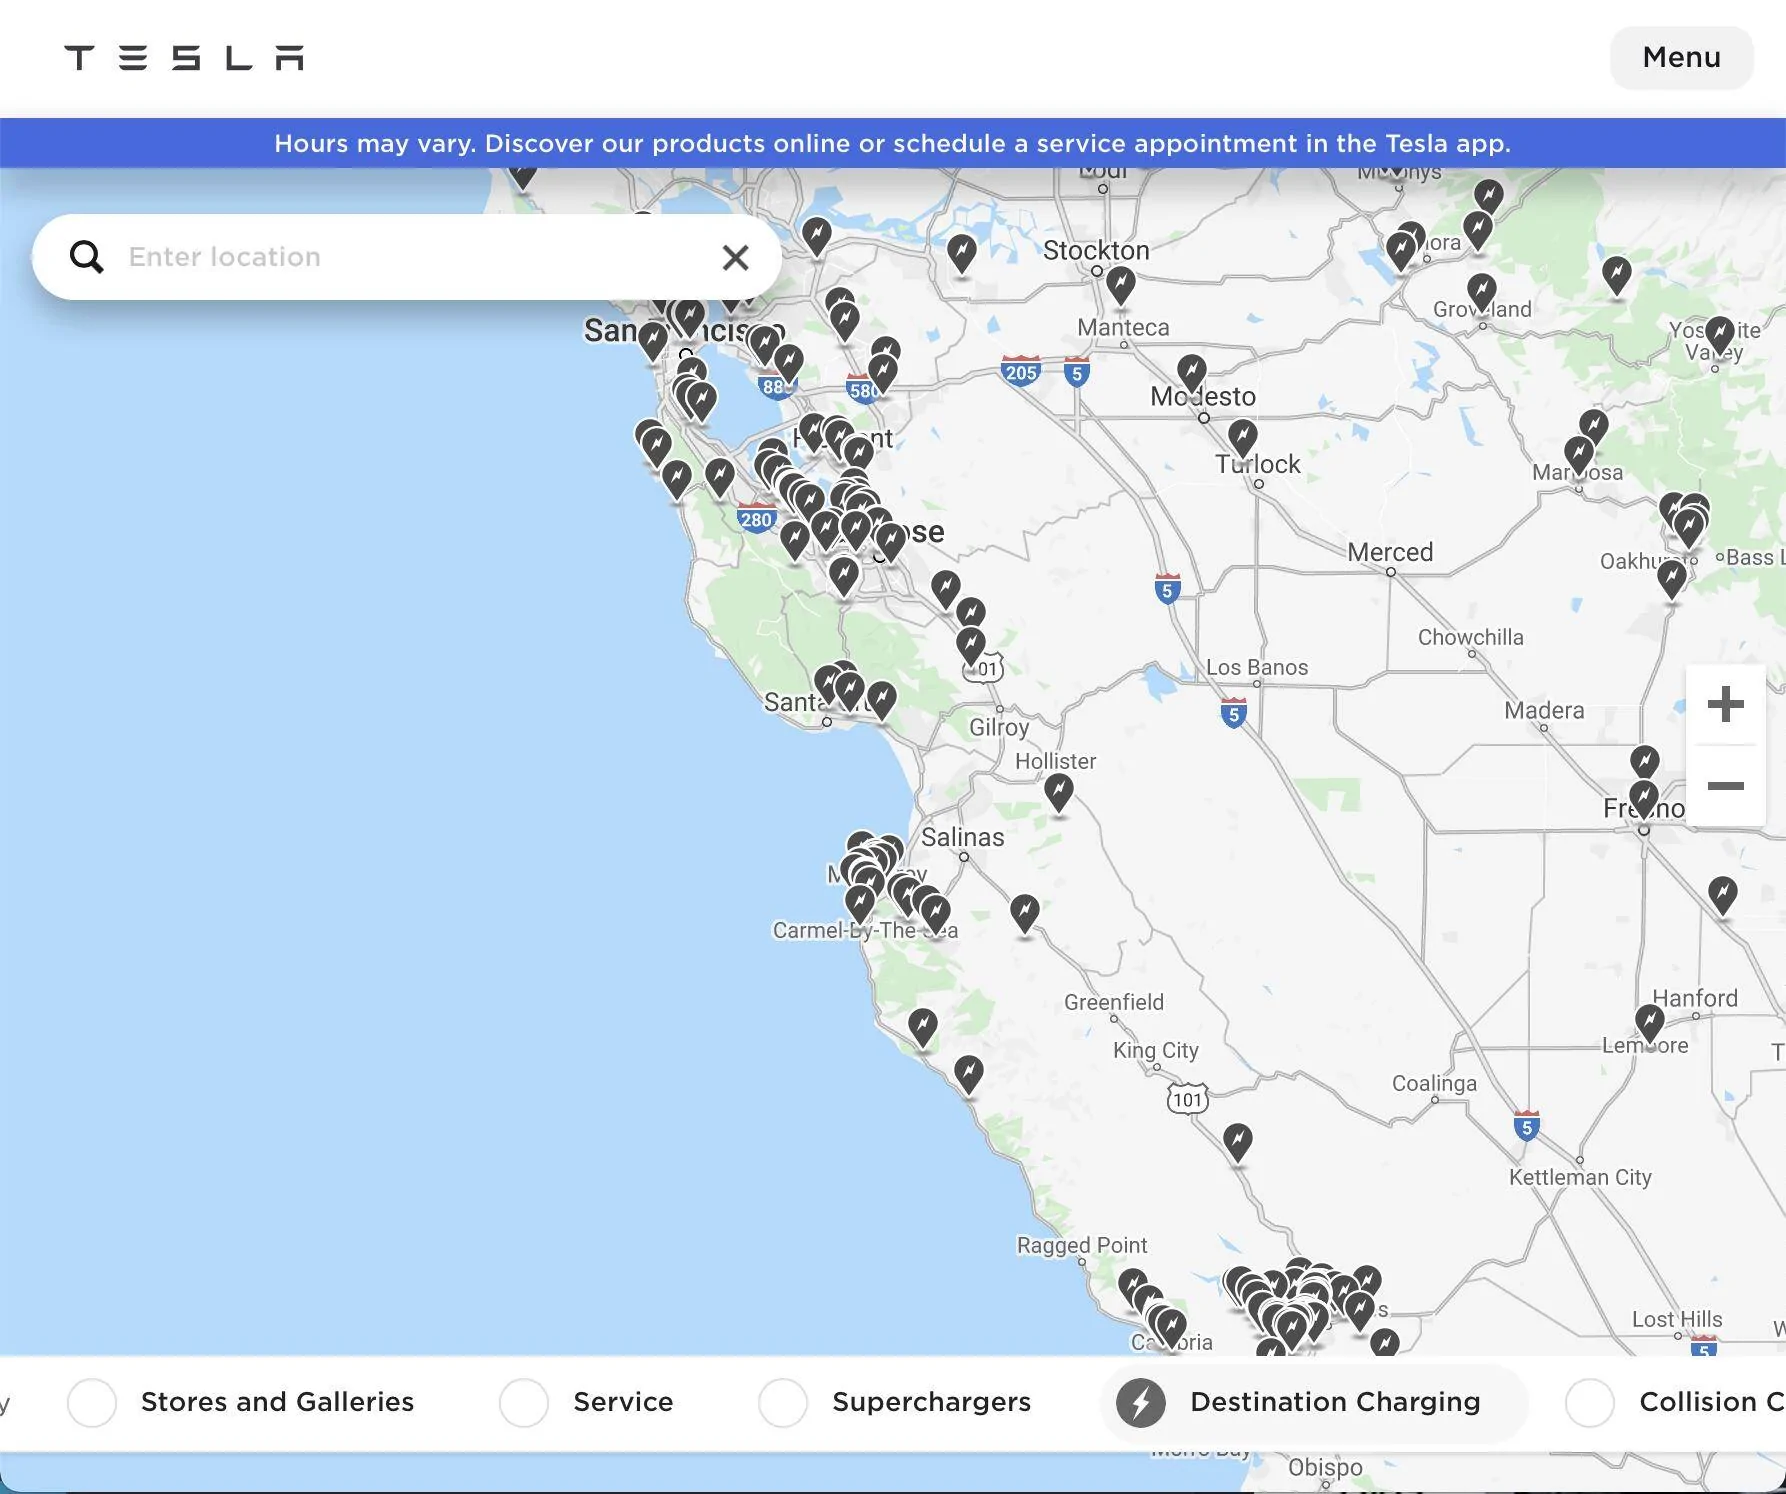This screenshot has width=1786, height=1494.
Task: Select the easternmost pin by Santa Cruz
Action: point(881,700)
